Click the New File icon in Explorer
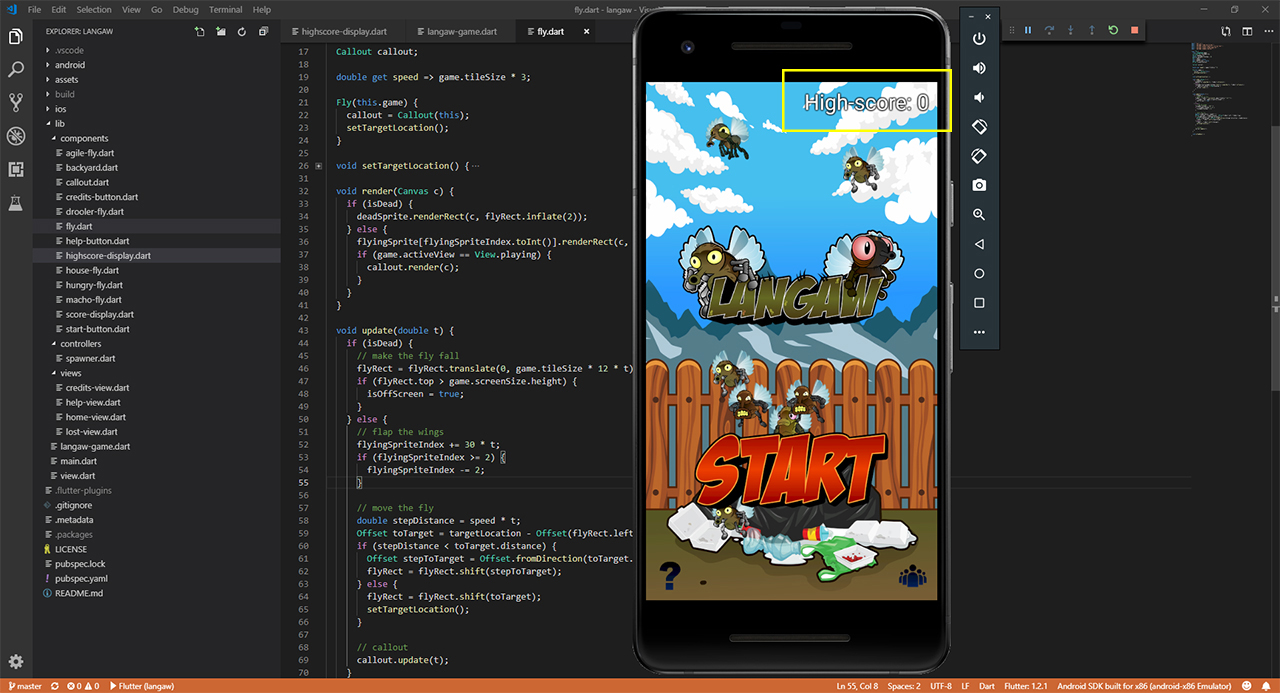The image size is (1280, 693). 199,32
